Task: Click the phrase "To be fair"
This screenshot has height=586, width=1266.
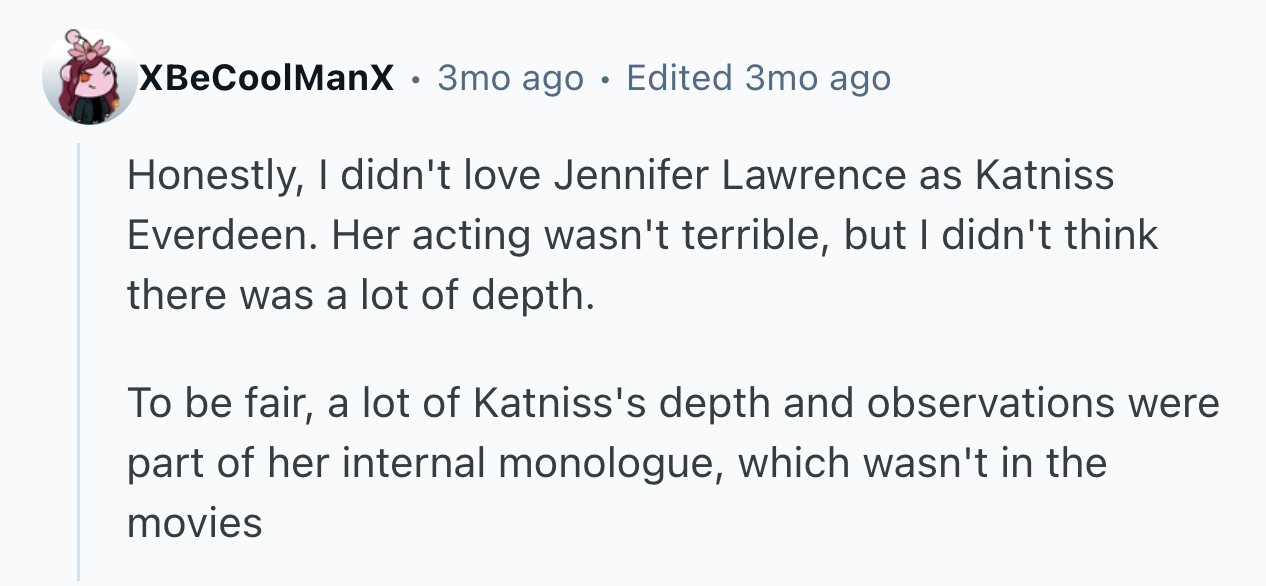Action: pos(219,404)
